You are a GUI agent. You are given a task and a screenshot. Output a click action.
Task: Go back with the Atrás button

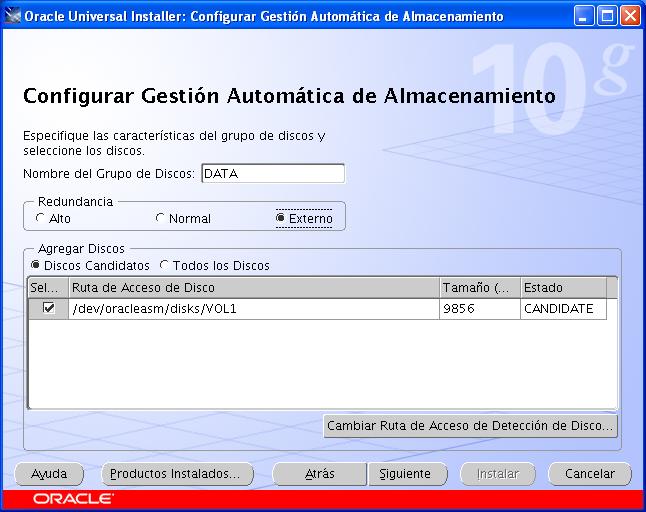(x=320, y=474)
